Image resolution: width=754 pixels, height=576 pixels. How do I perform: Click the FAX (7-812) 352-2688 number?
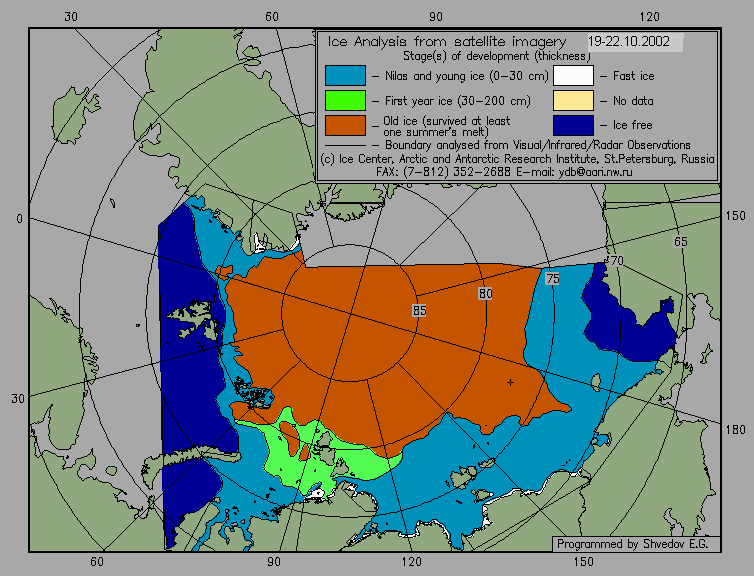click(x=443, y=172)
